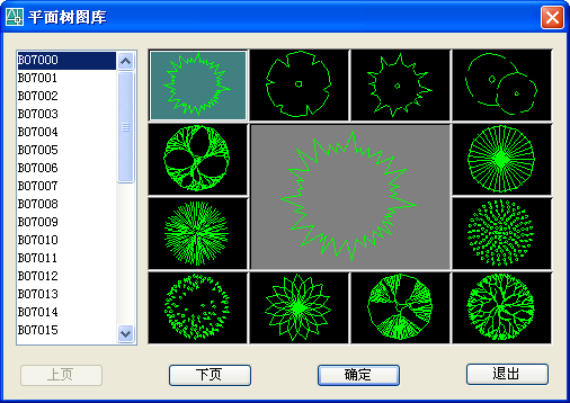This screenshot has width=570, height=404.
Task: Select B07010 in the list
Action: pos(67,240)
